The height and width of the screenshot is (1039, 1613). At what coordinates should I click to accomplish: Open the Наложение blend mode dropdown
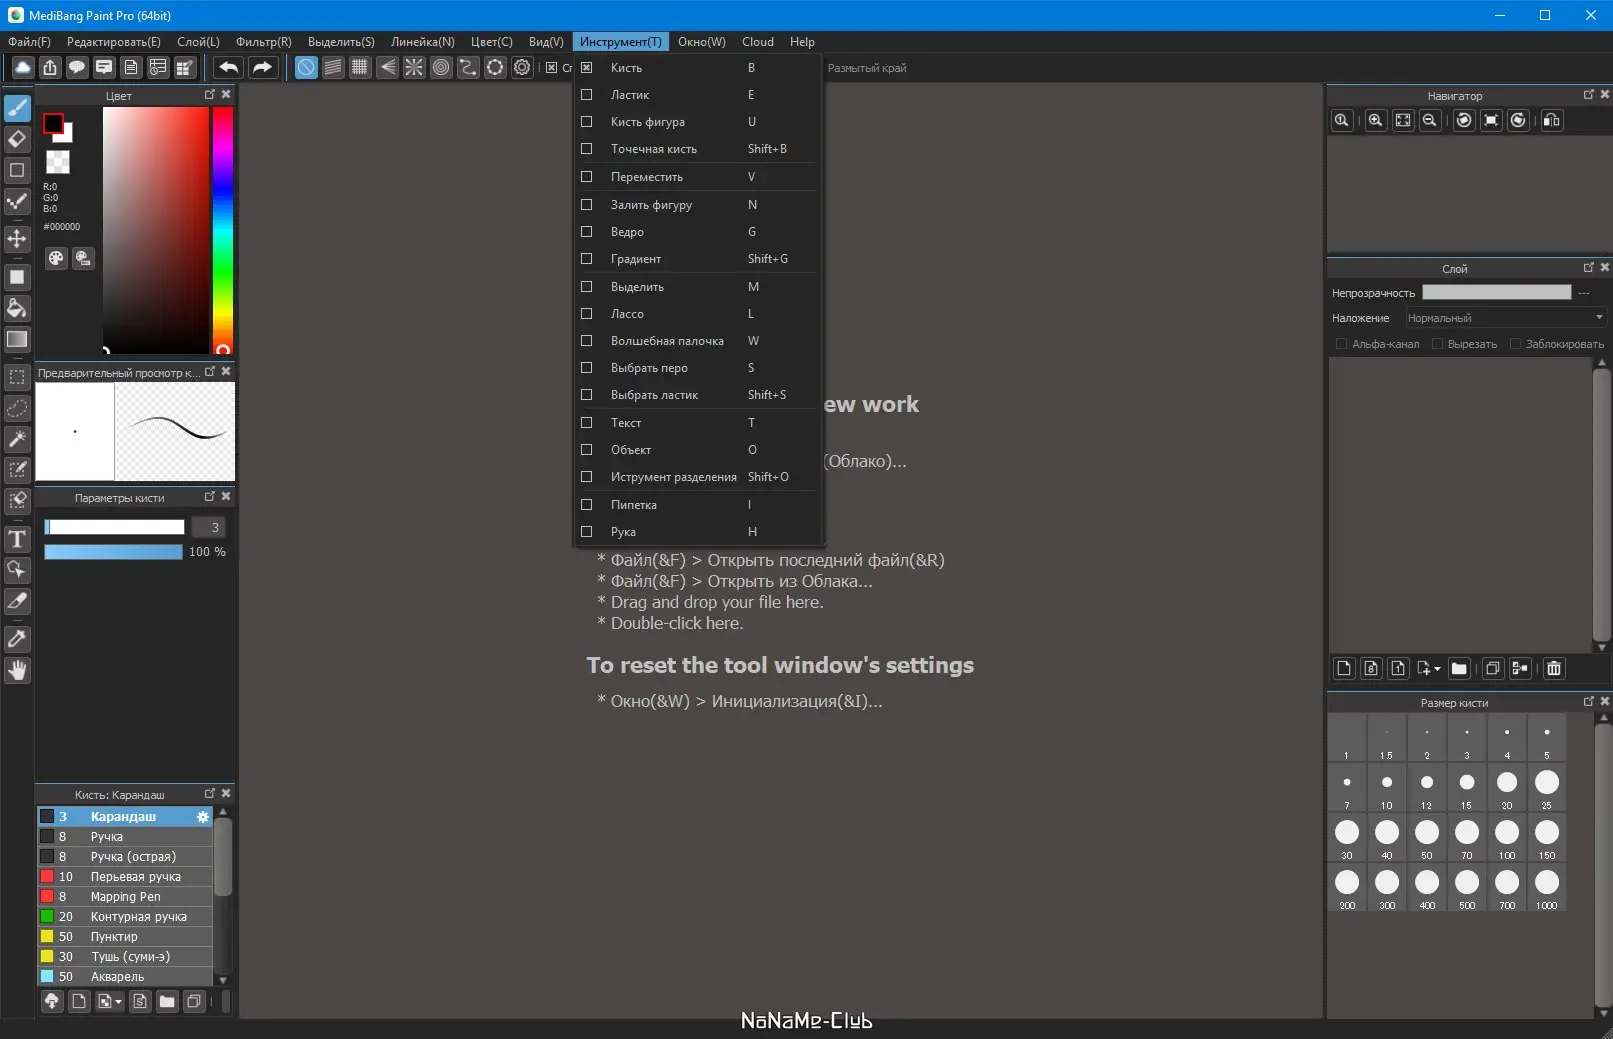pyautogui.click(x=1506, y=318)
